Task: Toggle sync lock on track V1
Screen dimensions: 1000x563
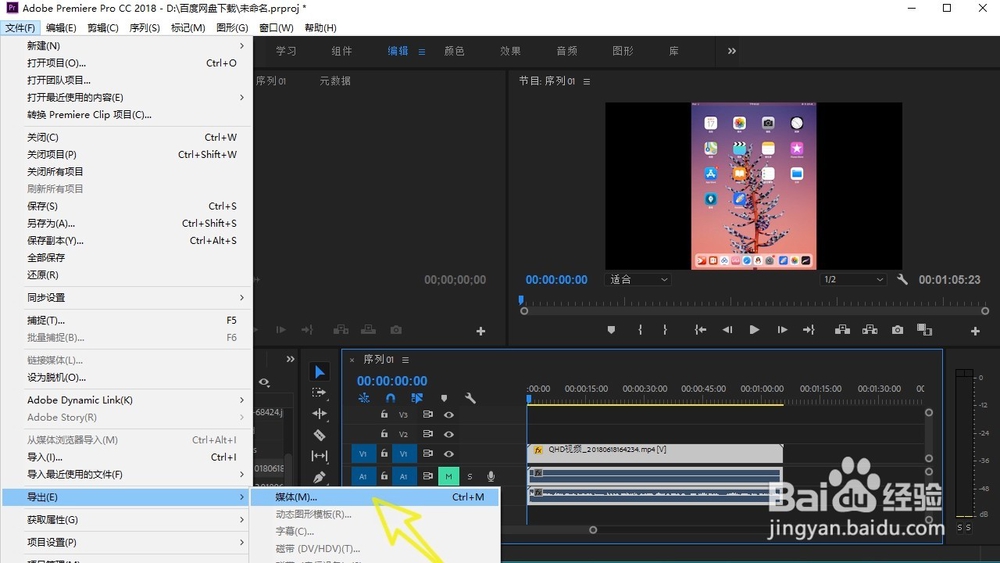Action: tap(427, 453)
